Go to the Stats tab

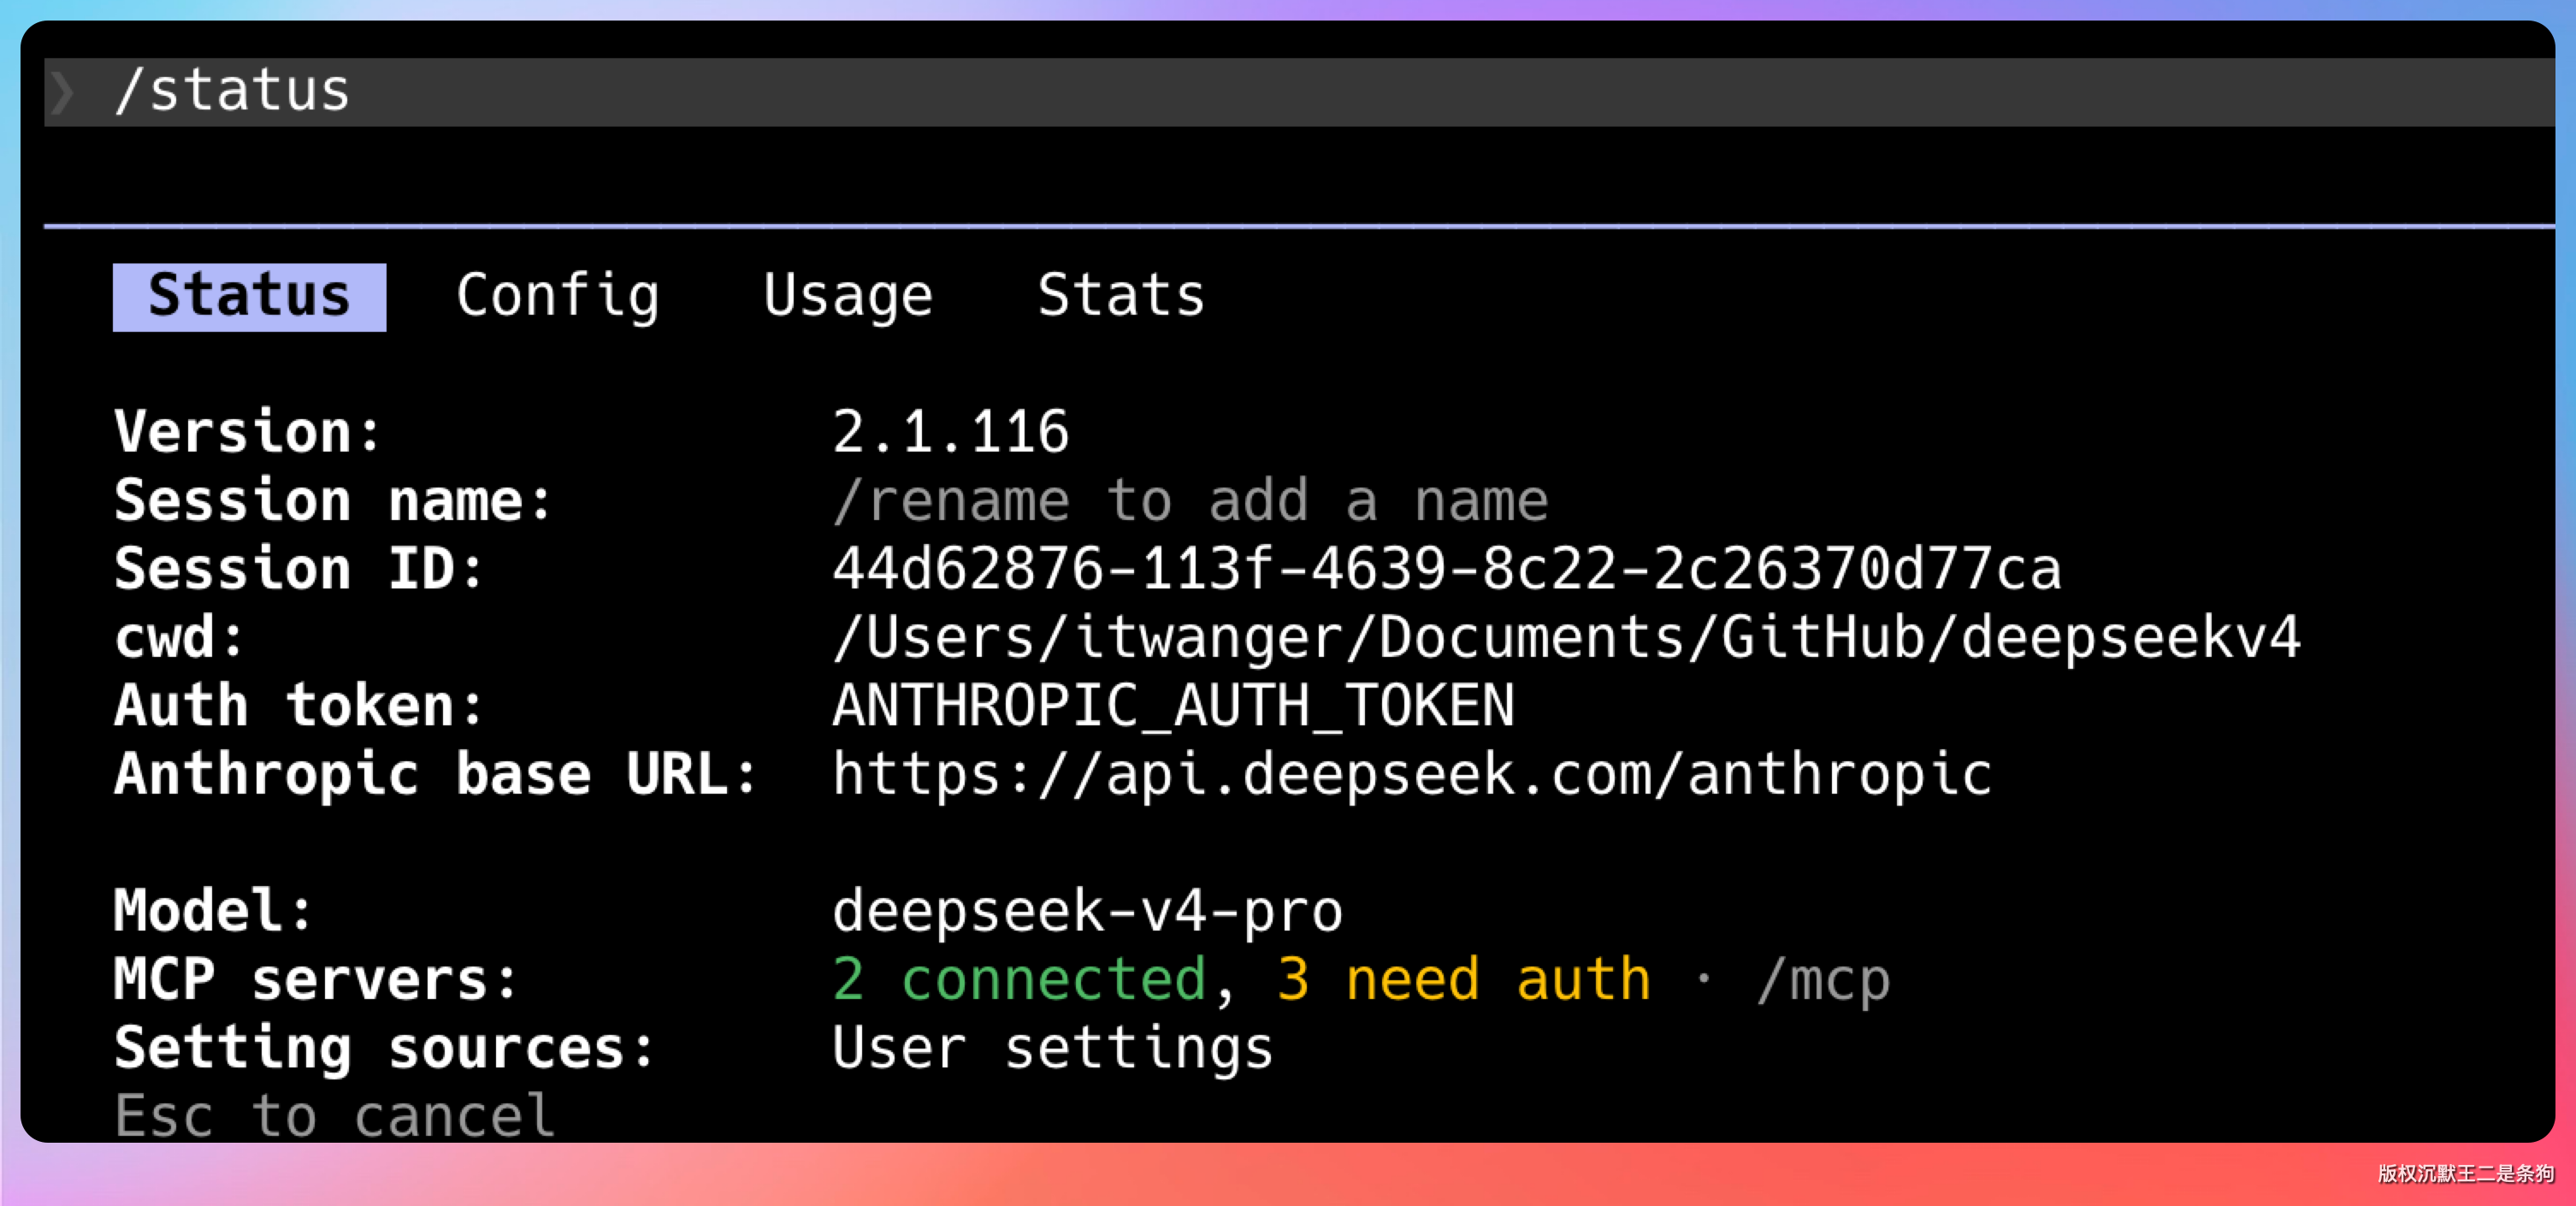tap(1121, 296)
